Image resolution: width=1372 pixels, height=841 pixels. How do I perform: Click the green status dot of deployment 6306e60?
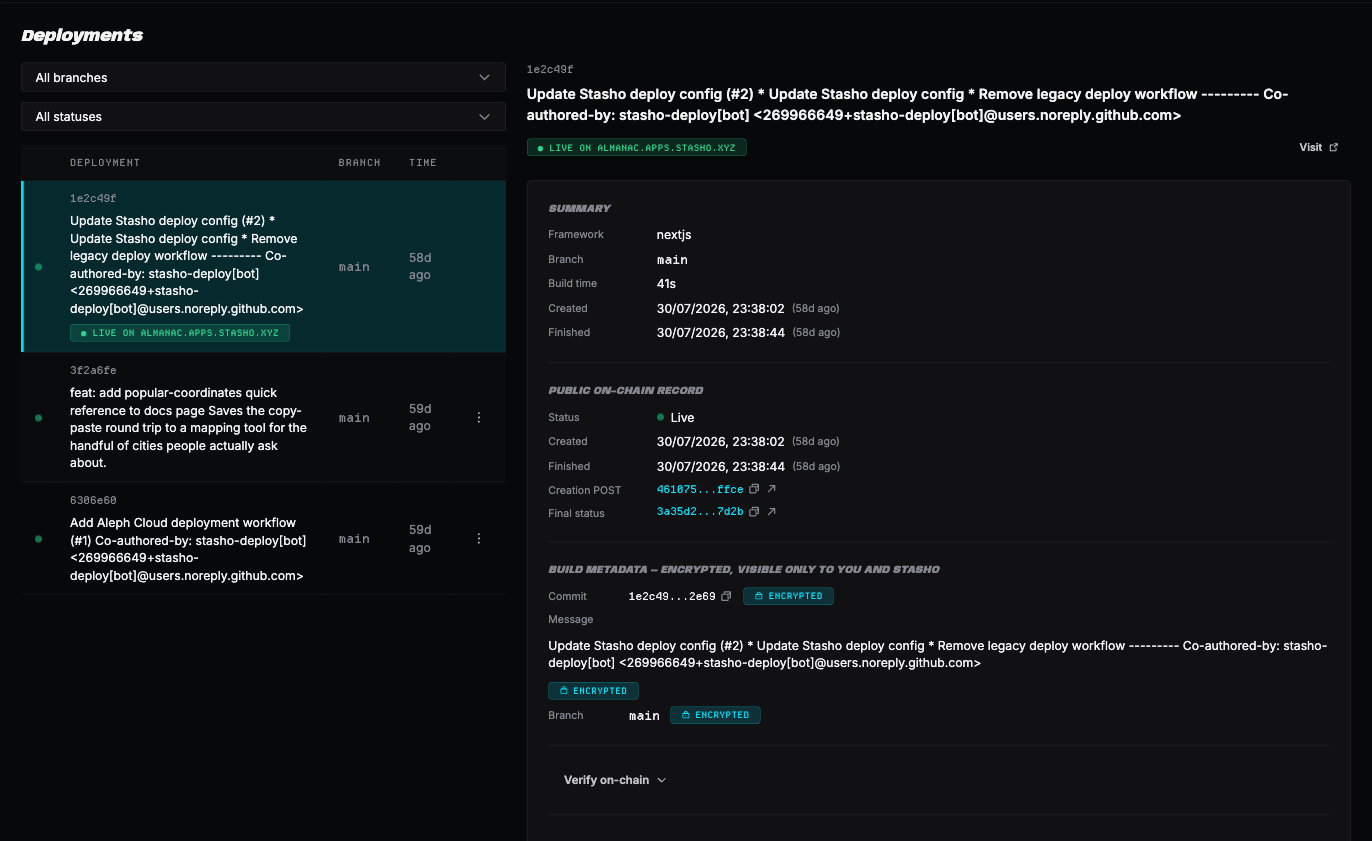[38, 539]
